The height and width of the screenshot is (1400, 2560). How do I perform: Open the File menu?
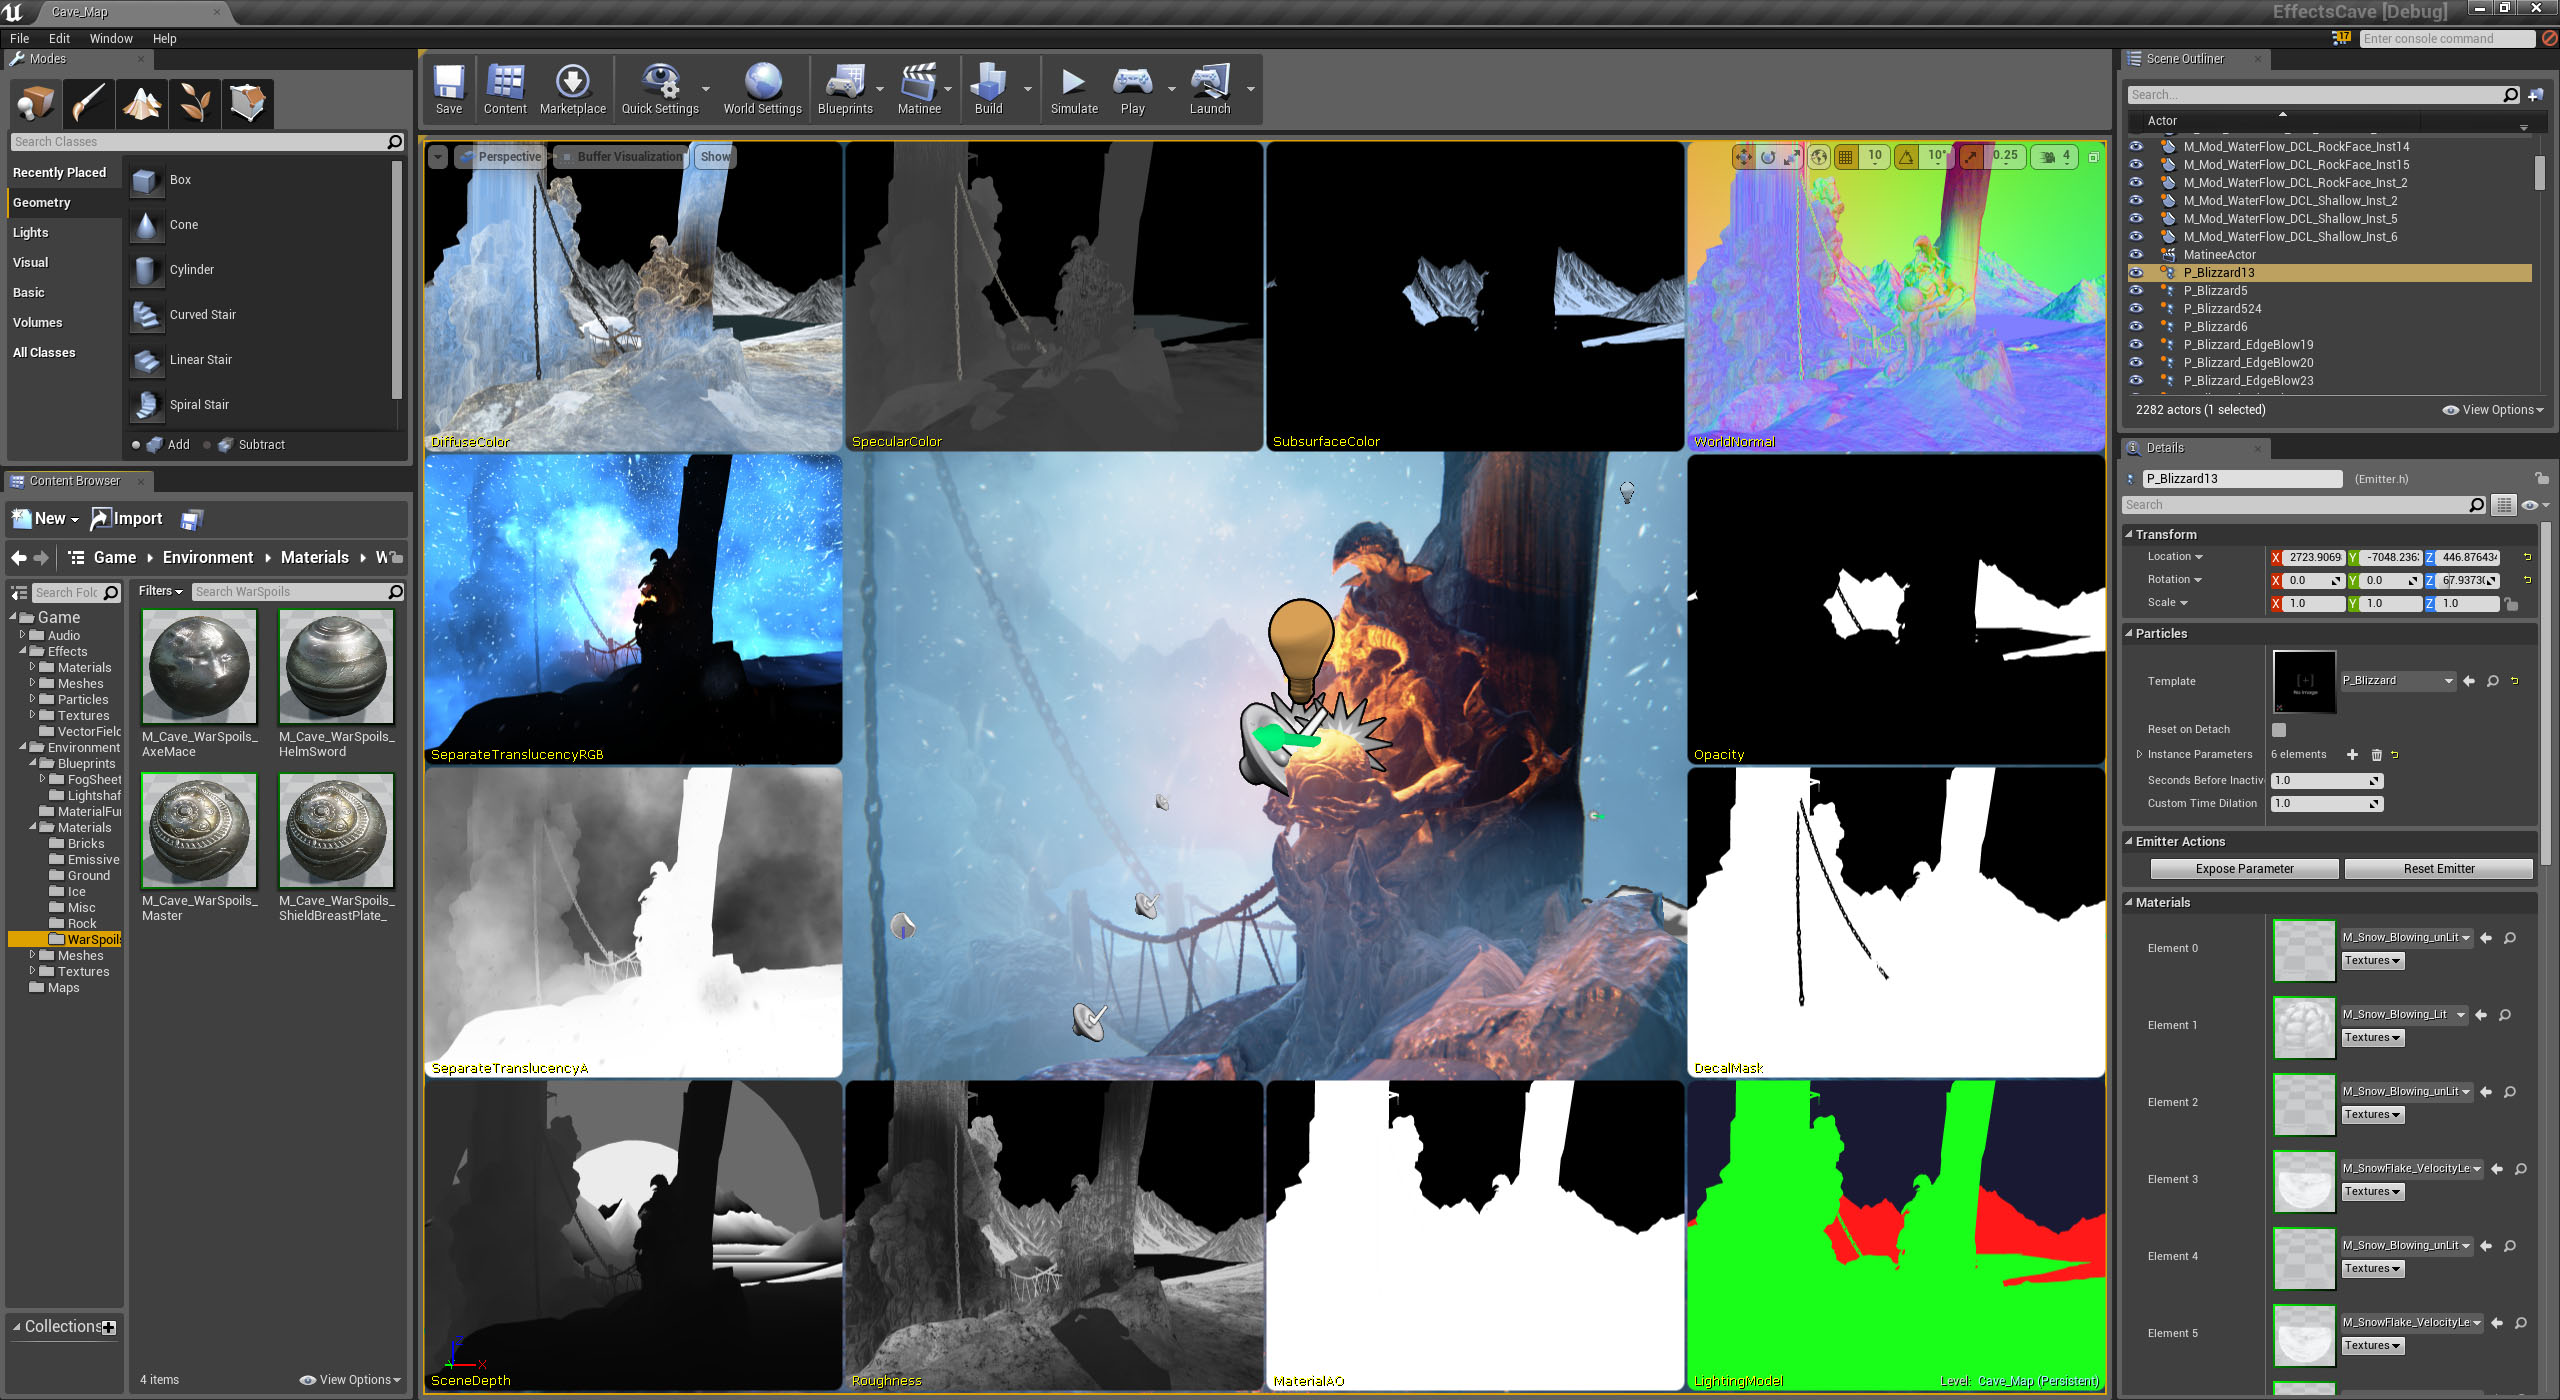19,39
